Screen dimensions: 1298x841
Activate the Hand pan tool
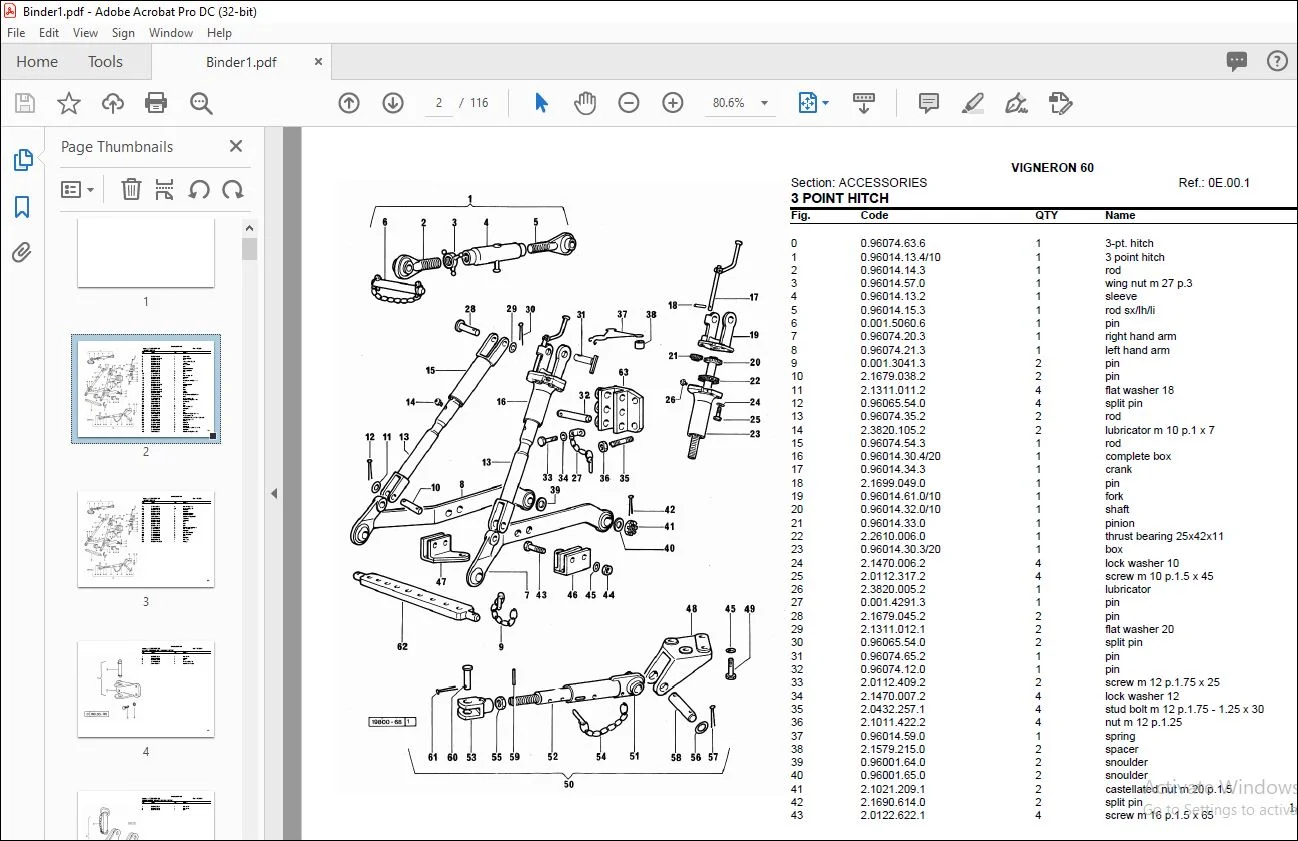click(585, 103)
